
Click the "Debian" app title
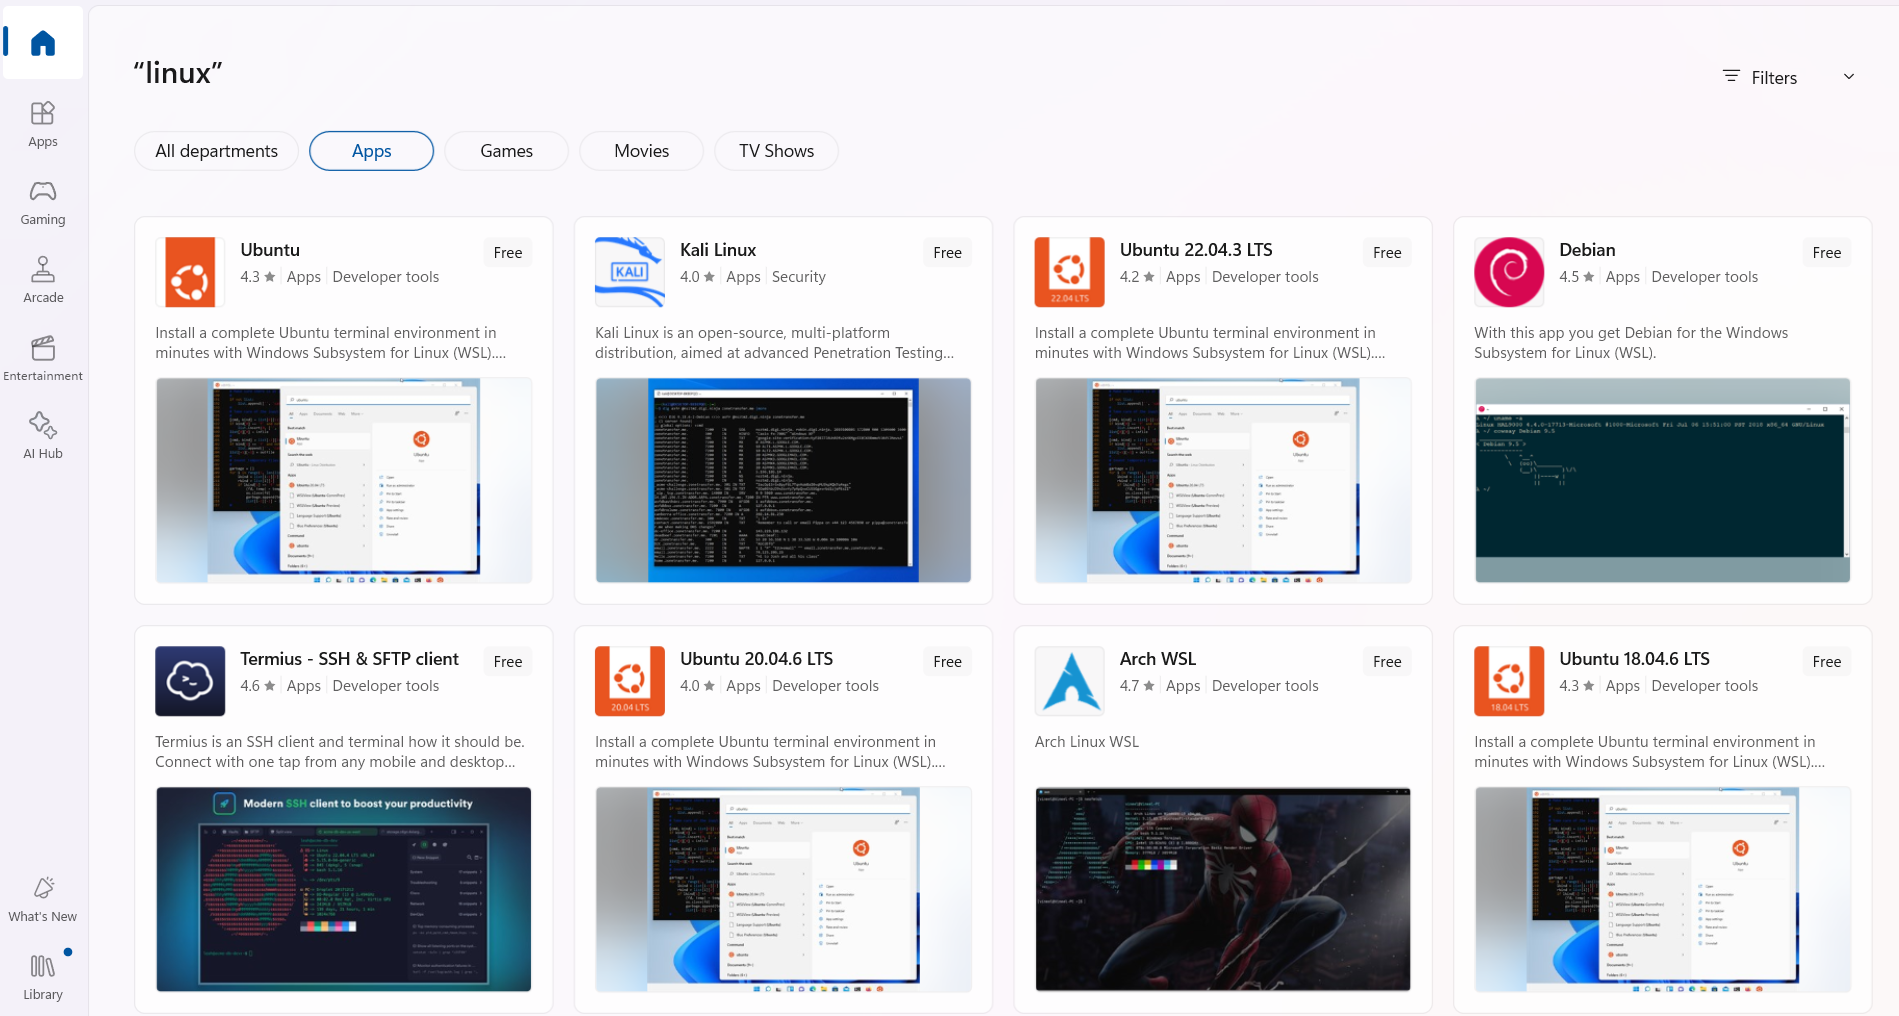[x=1587, y=250]
